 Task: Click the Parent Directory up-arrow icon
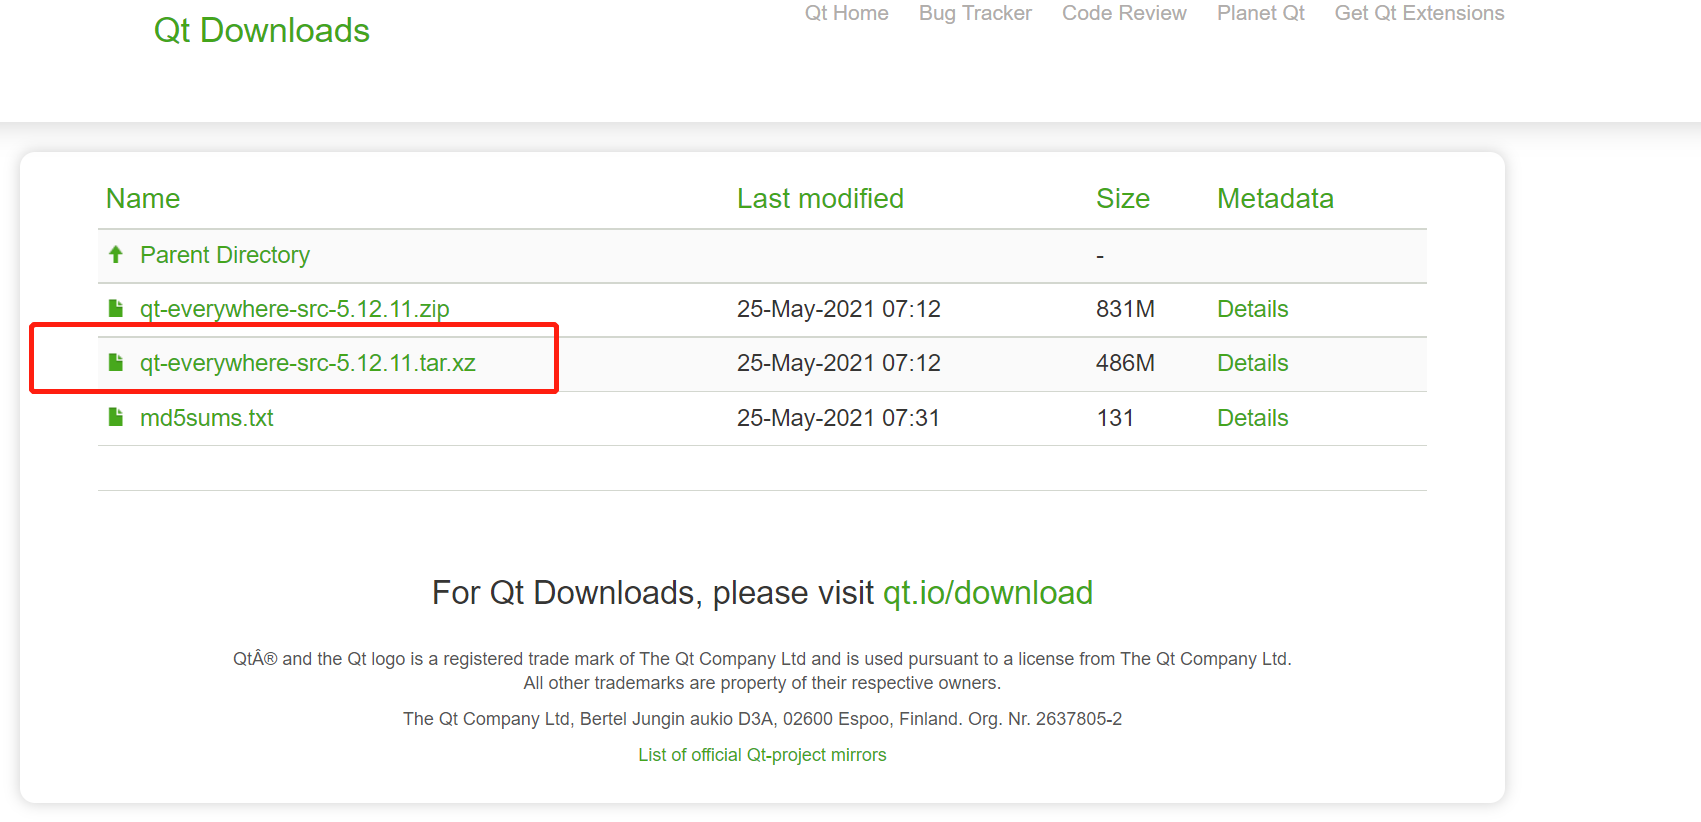click(116, 255)
